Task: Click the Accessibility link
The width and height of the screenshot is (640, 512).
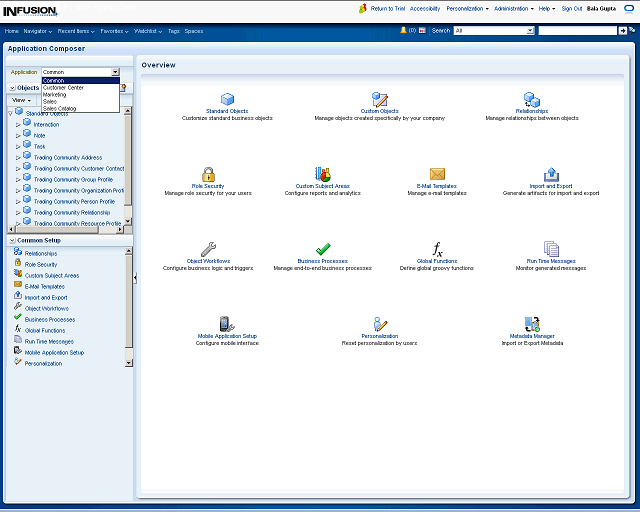Action: (x=425, y=9)
